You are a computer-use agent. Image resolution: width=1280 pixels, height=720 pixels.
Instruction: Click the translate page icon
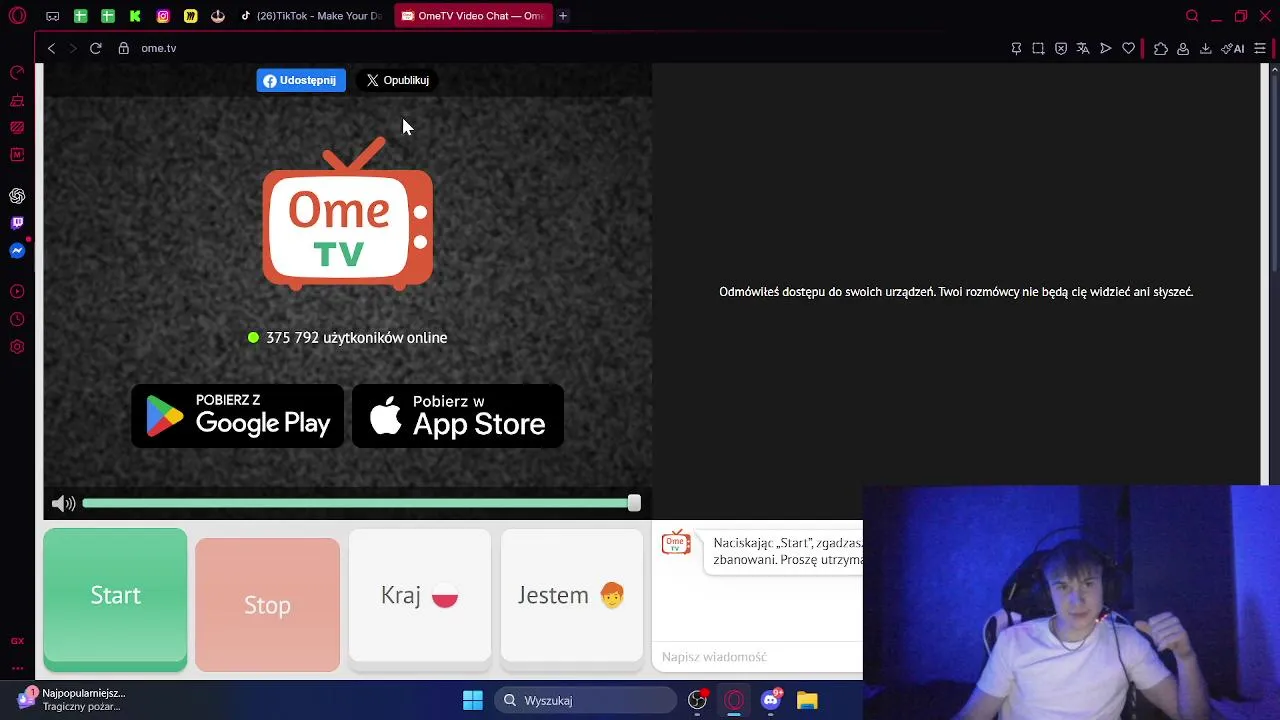click(x=1083, y=48)
